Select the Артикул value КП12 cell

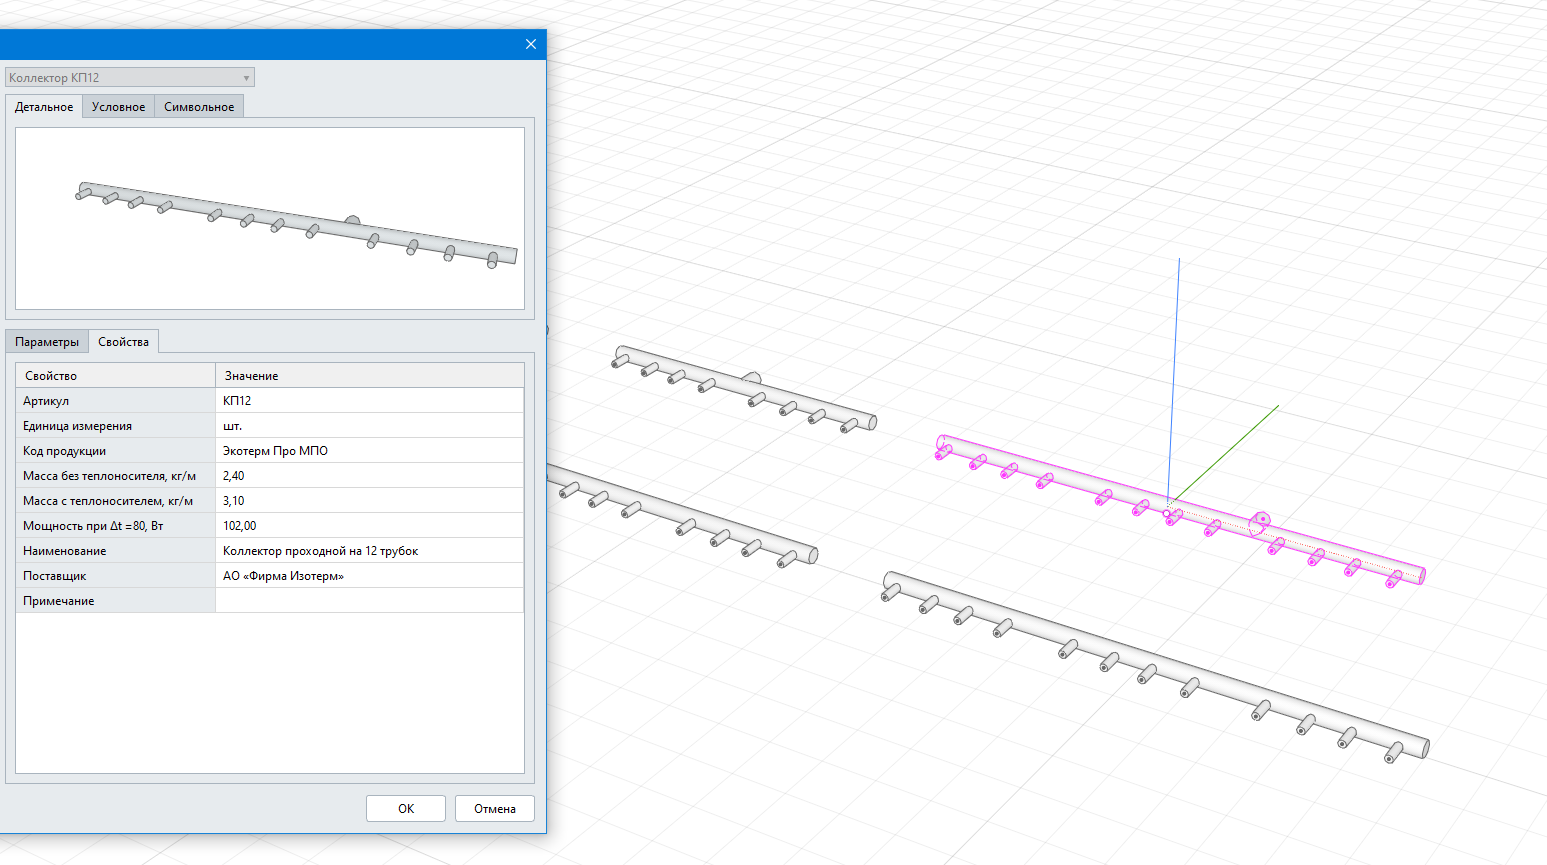[368, 401]
